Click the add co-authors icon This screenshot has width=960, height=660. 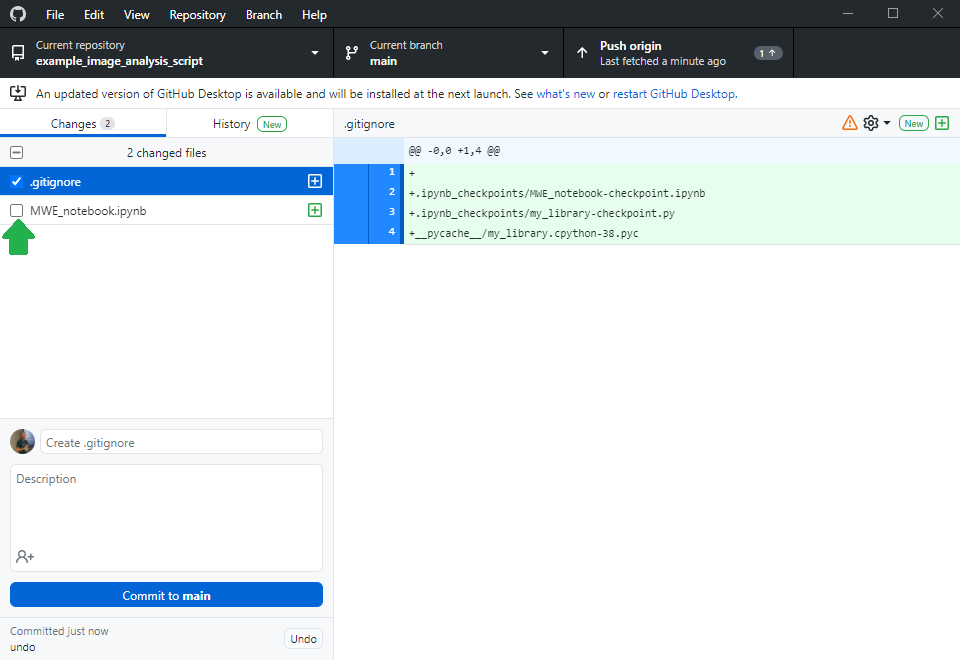(25, 556)
